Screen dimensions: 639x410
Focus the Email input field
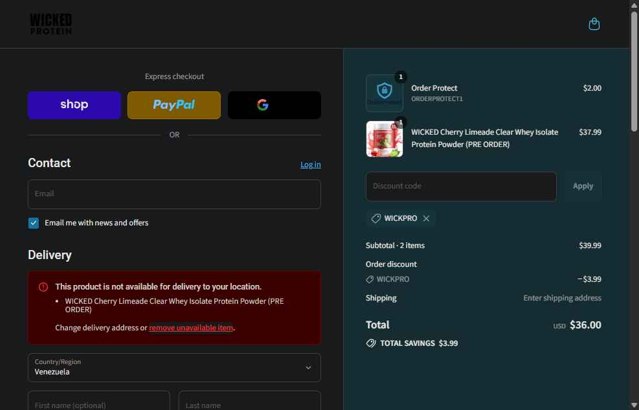point(174,194)
